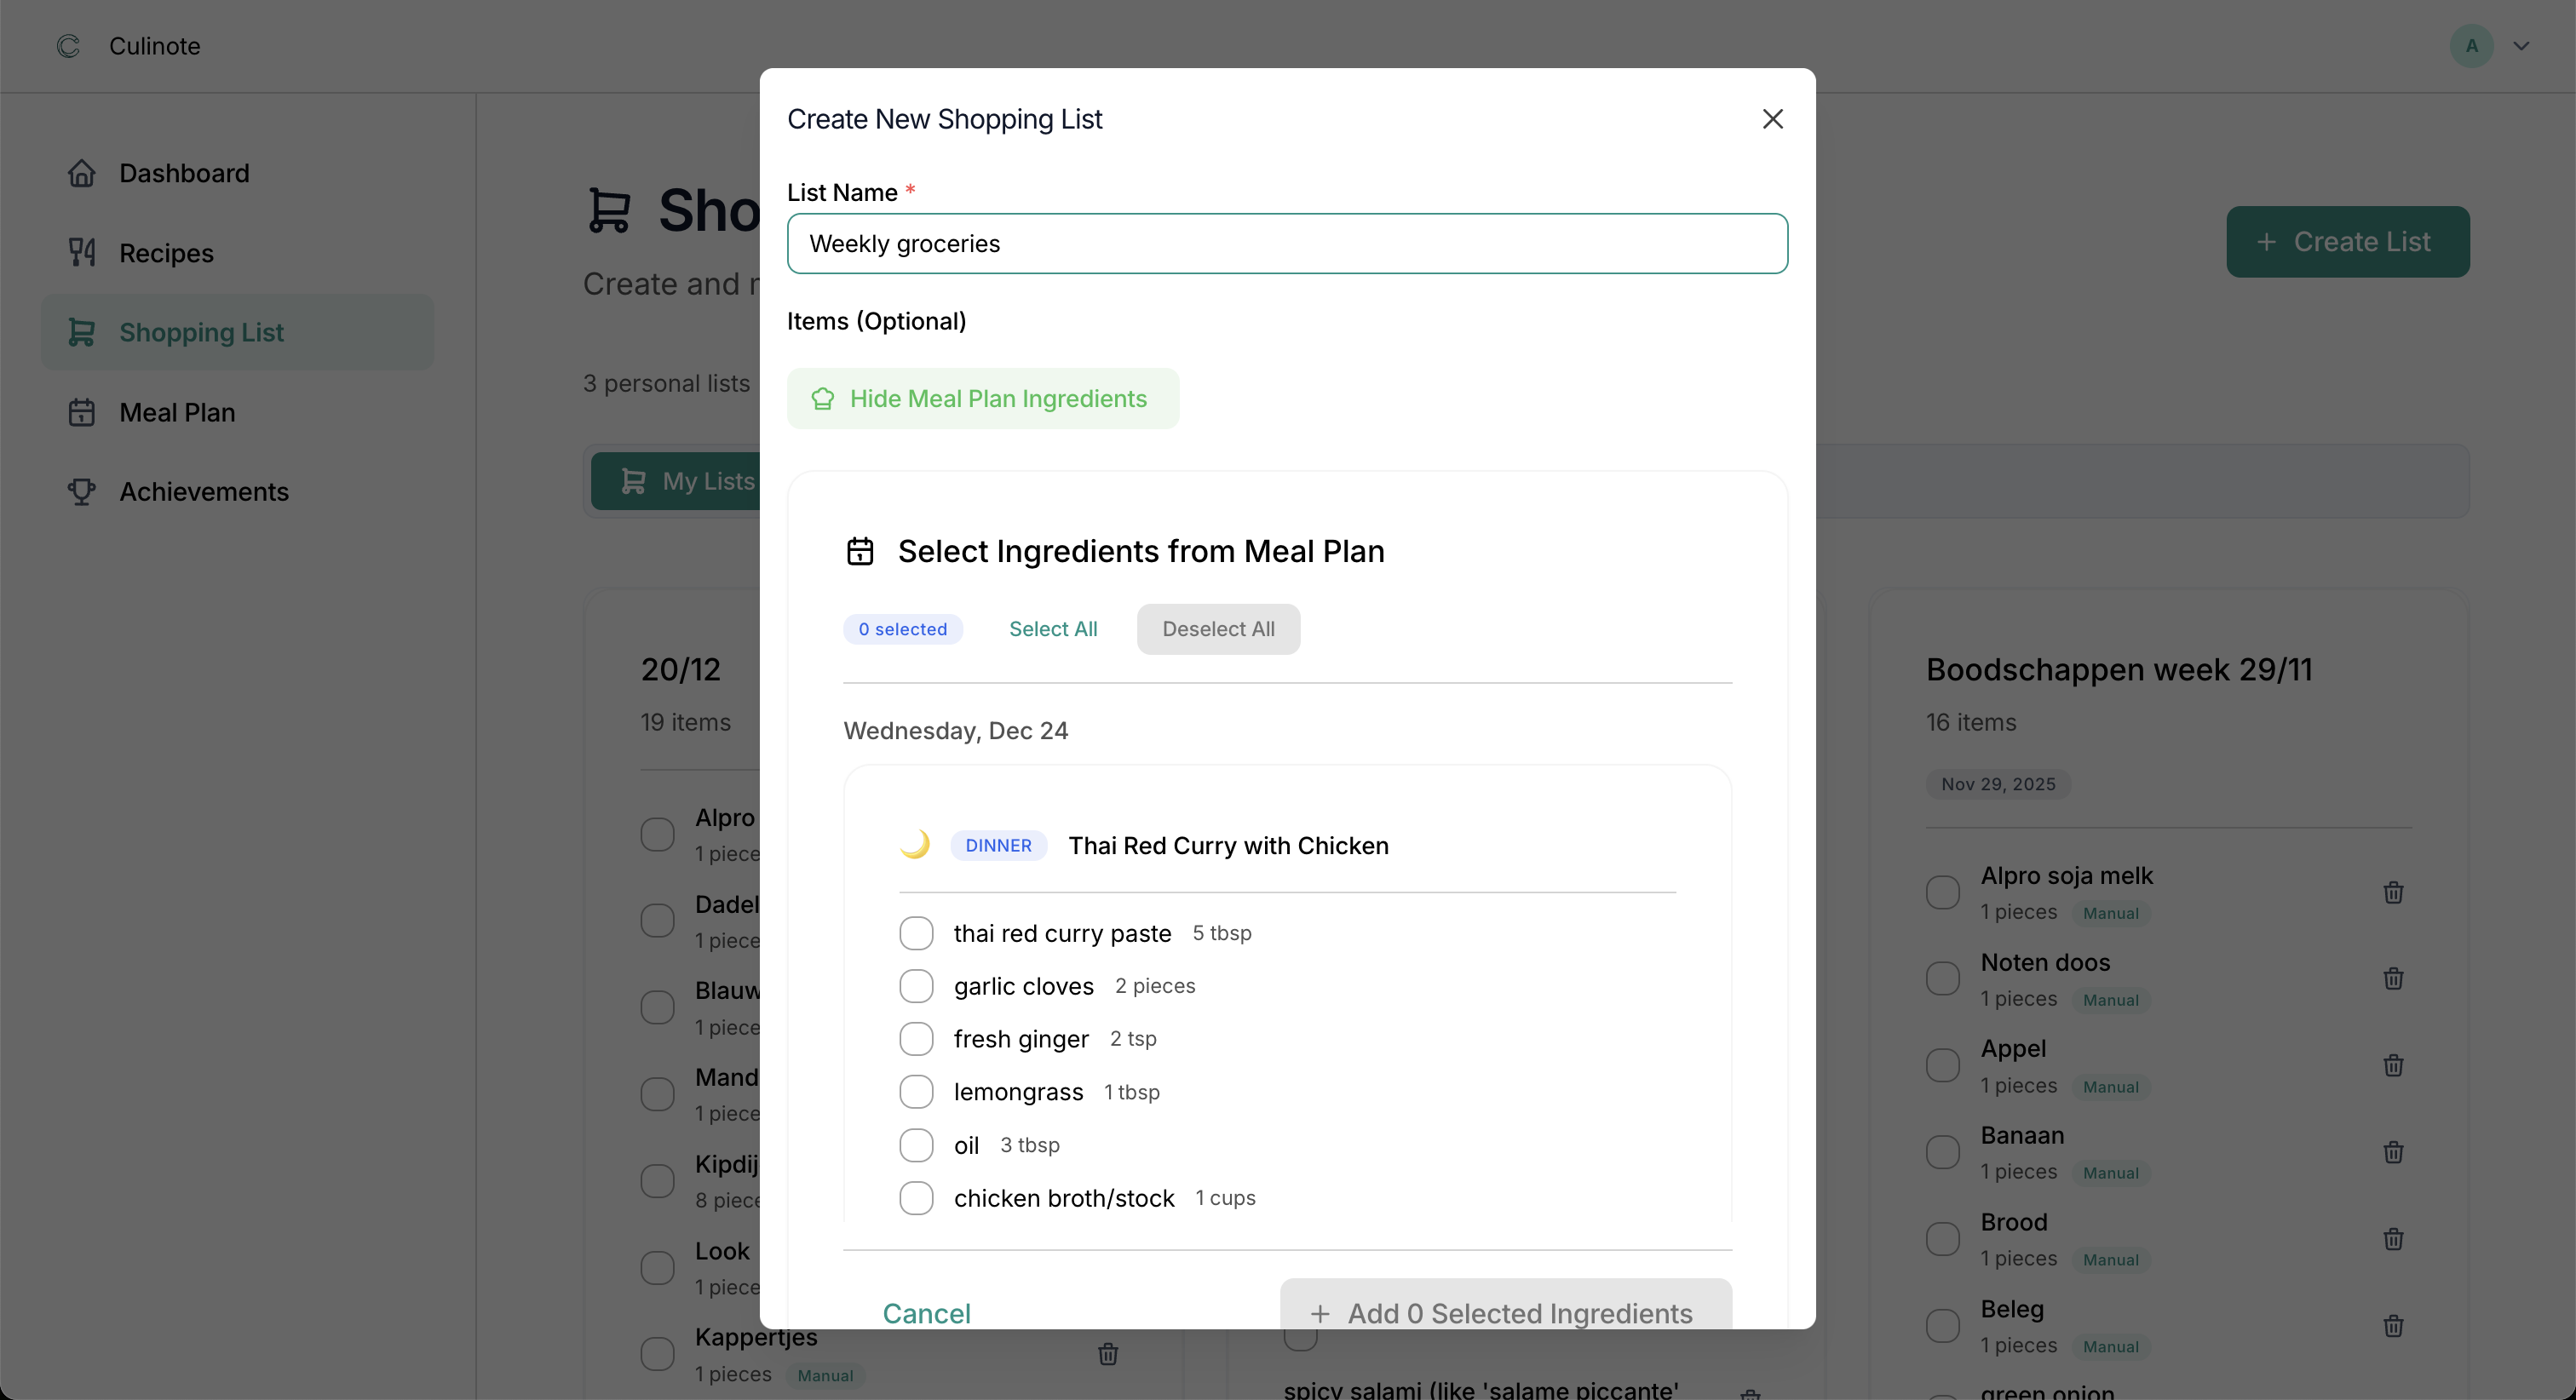Click the 0 selected count badge

(x=902, y=628)
